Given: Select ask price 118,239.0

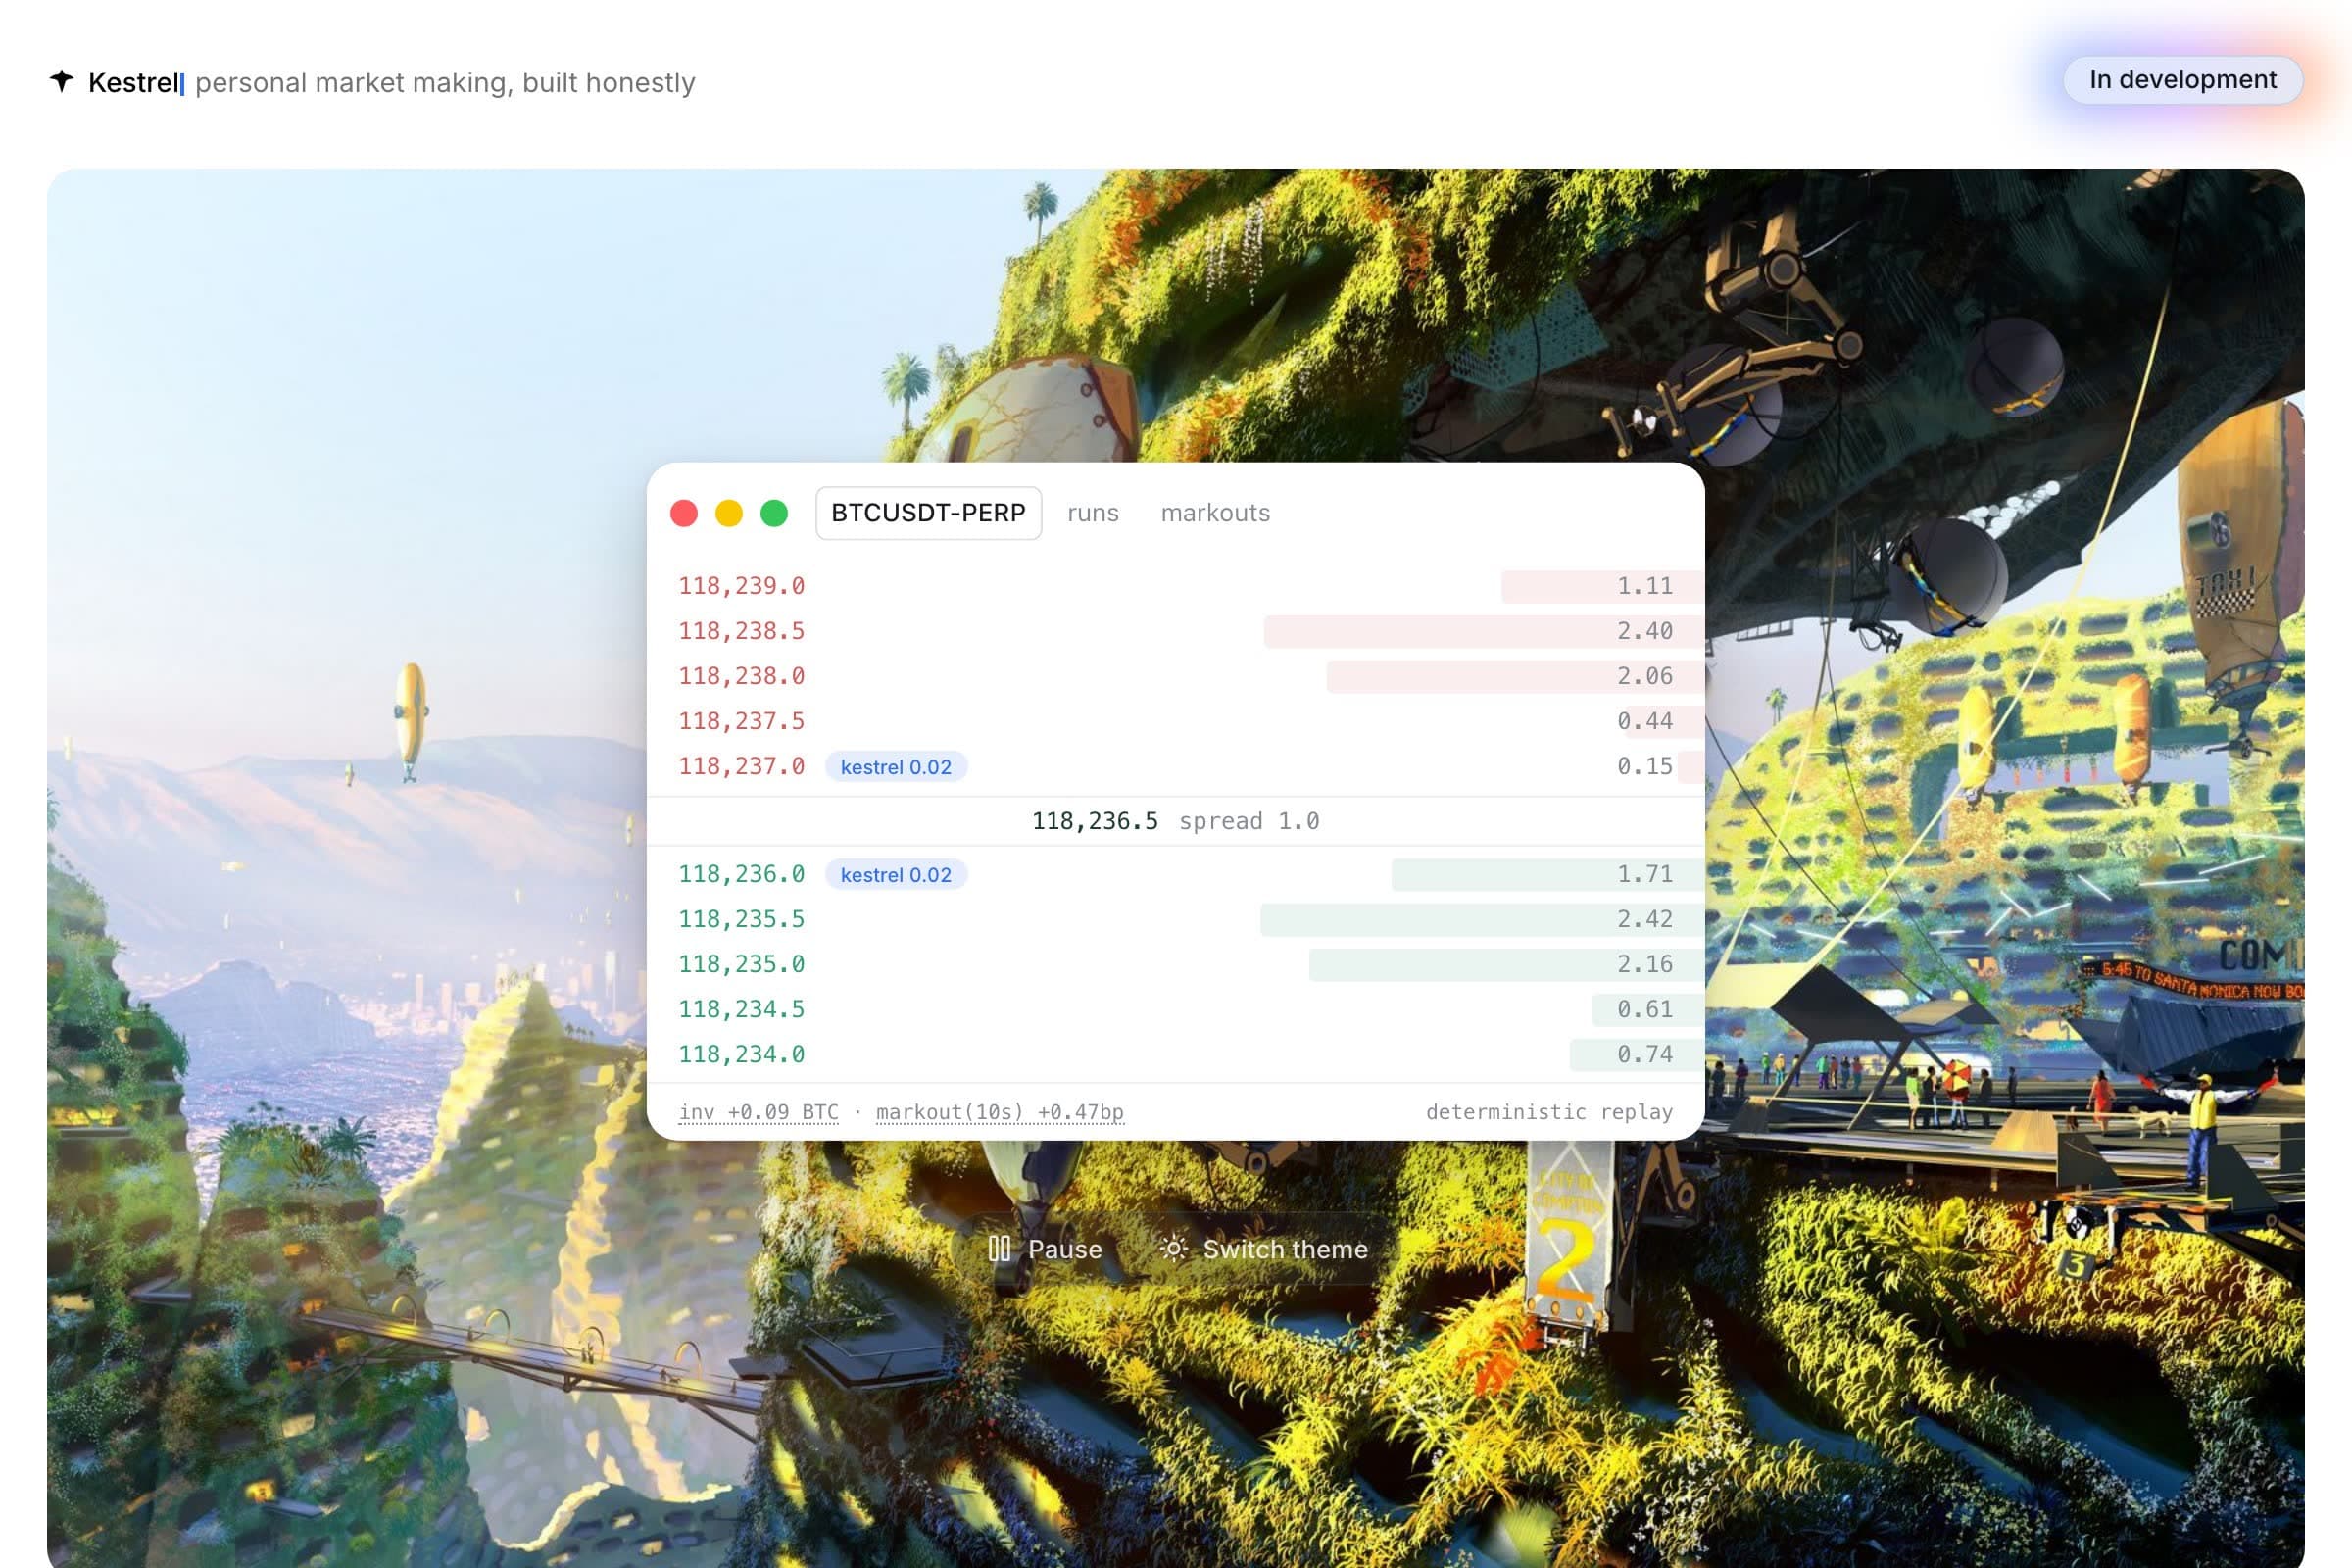Looking at the screenshot, I should coord(741,586).
